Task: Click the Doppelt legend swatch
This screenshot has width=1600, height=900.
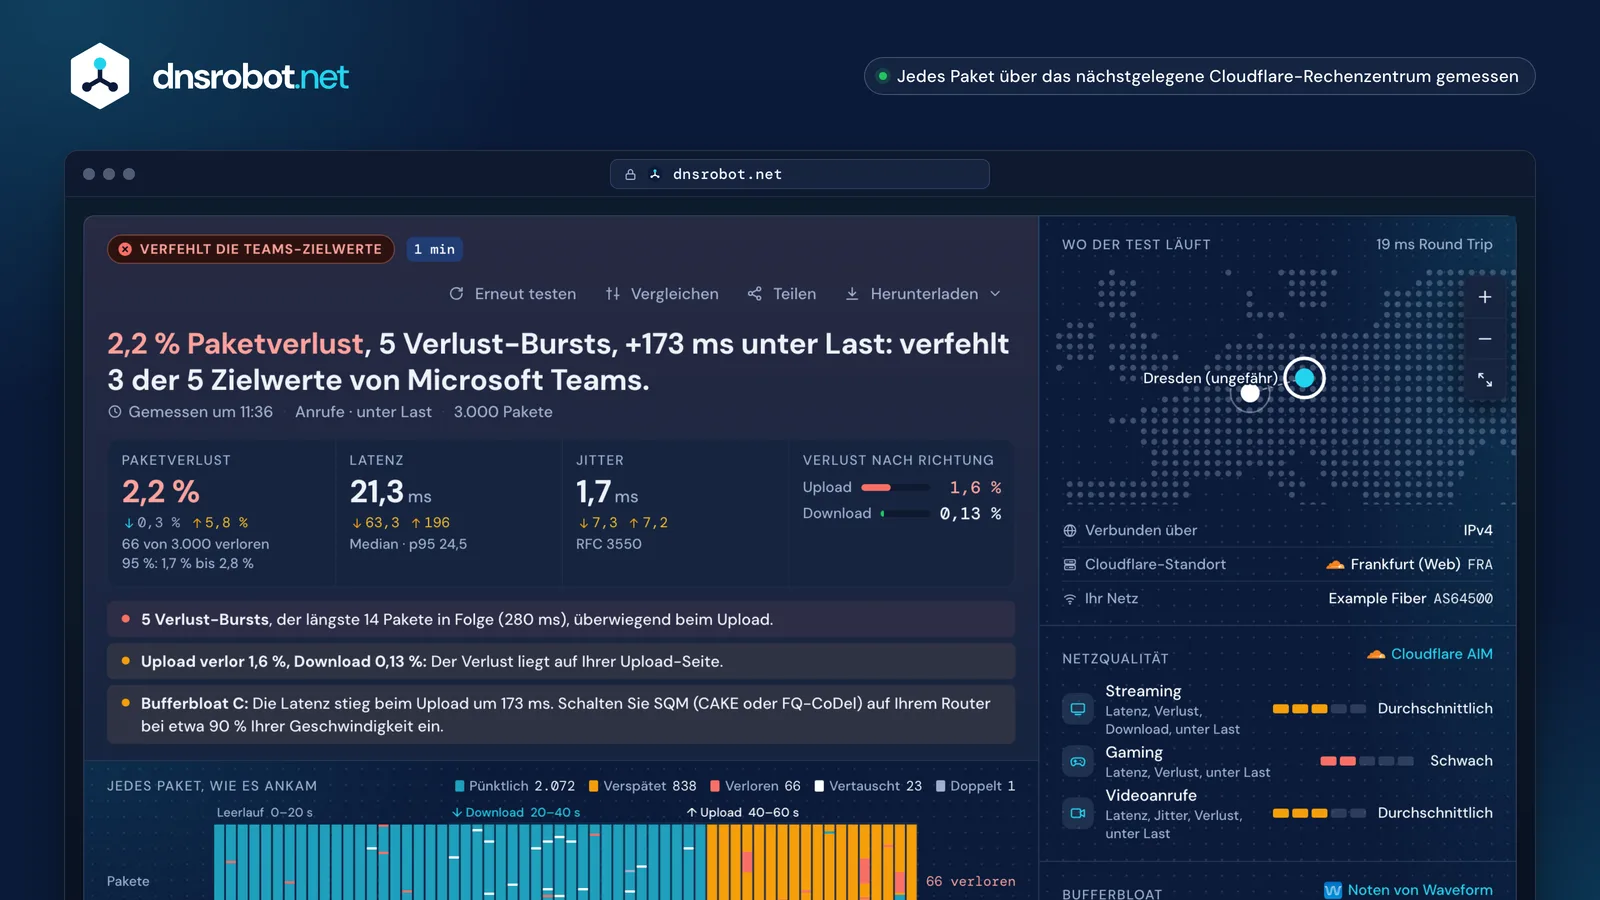Action: click(x=940, y=786)
